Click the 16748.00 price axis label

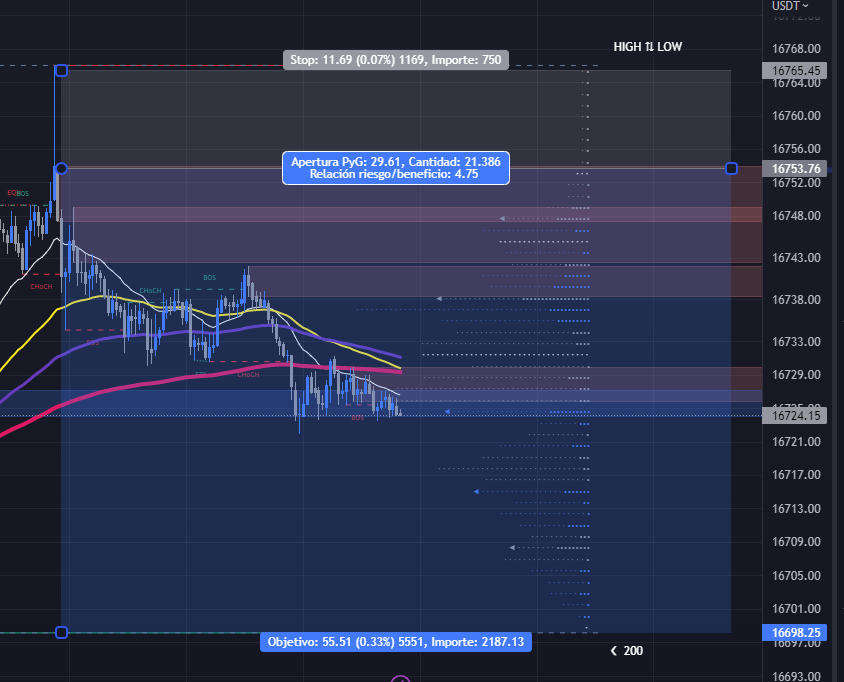(x=796, y=216)
